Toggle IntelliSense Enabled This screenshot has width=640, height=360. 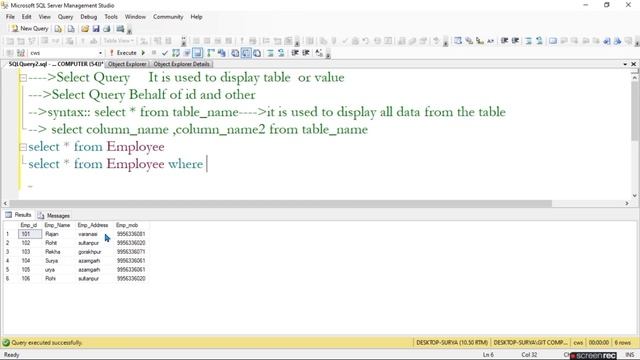[x=198, y=53]
